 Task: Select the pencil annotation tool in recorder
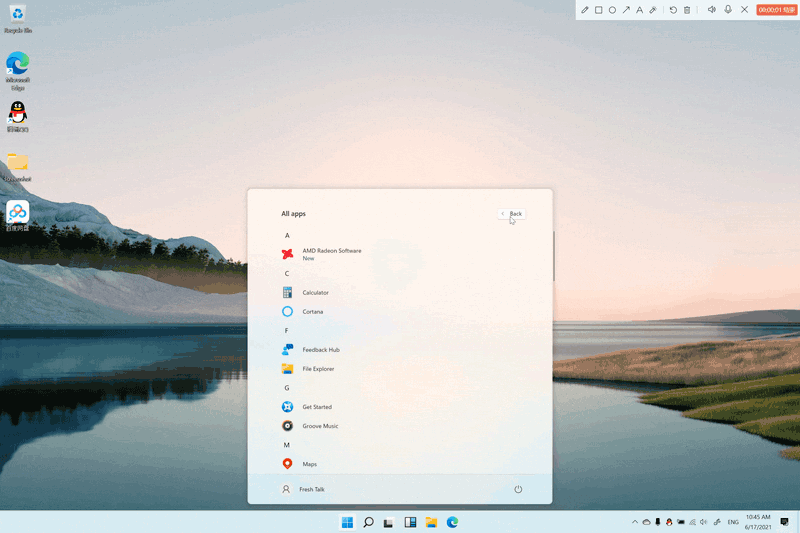point(585,10)
